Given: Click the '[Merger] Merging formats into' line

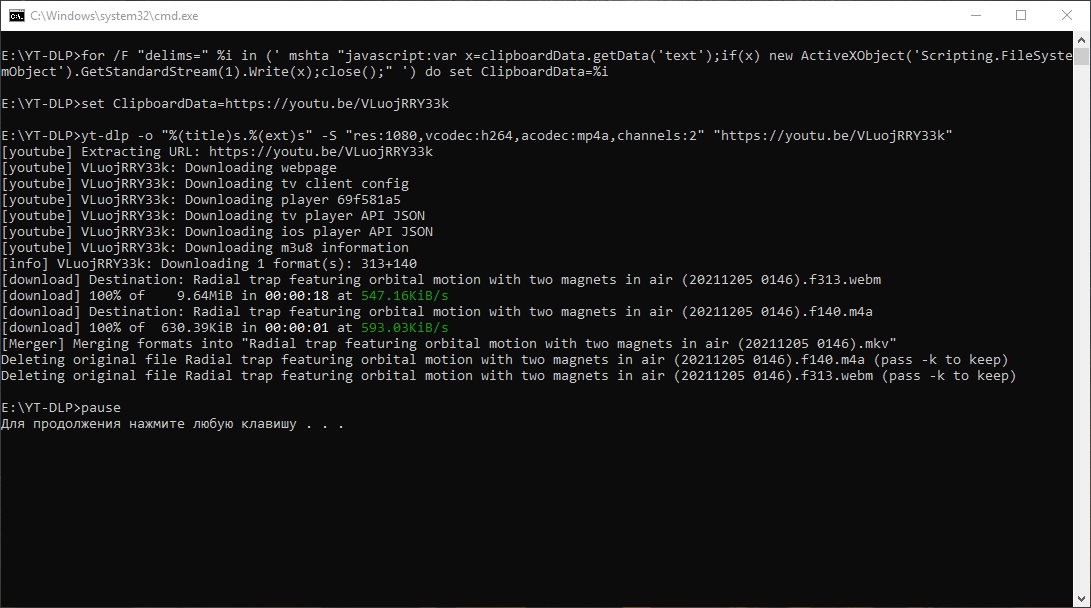Looking at the screenshot, I should pos(449,344).
